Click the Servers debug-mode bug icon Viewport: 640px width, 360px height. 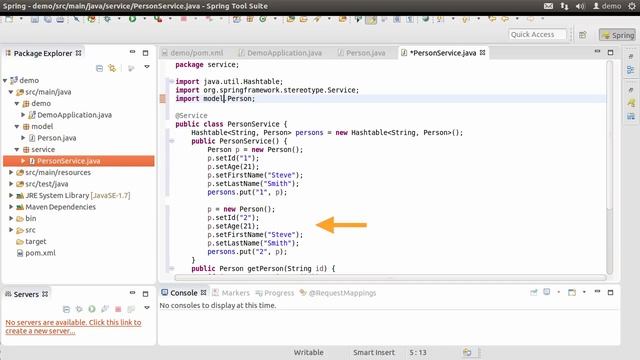tap(79, 309)
